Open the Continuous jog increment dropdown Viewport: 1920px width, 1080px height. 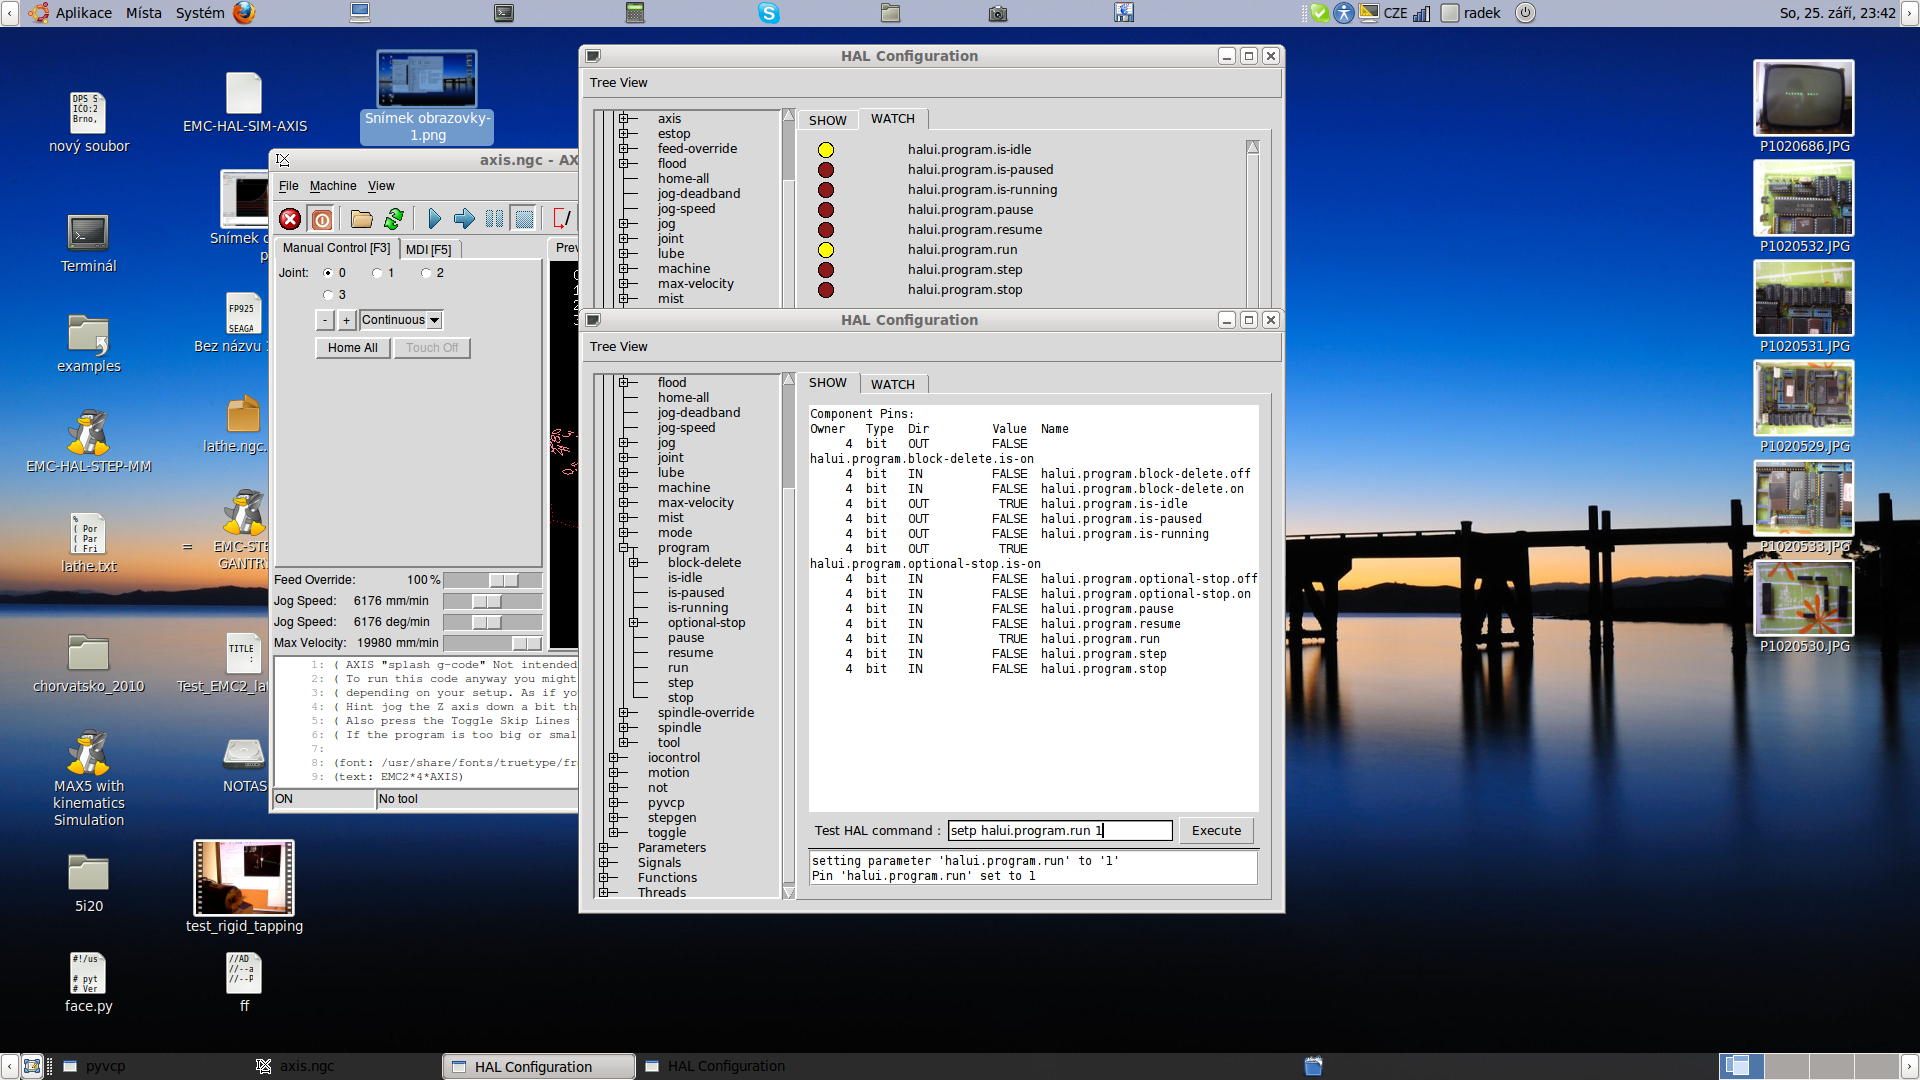click(434, 320)
